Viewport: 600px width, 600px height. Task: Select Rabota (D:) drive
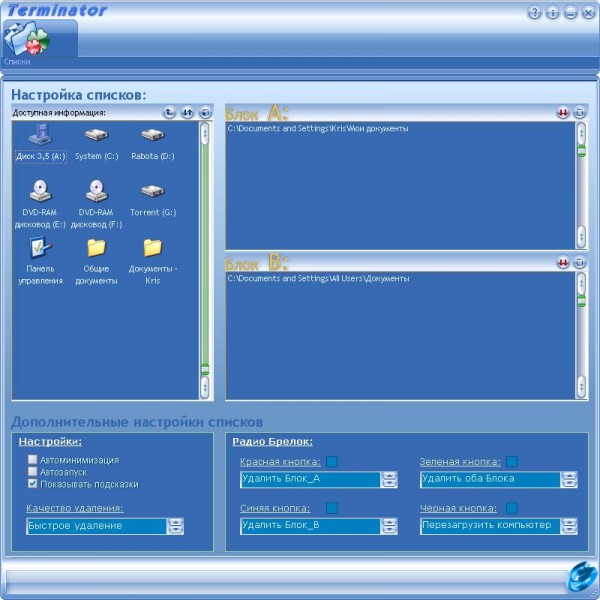tap(153, 144)
